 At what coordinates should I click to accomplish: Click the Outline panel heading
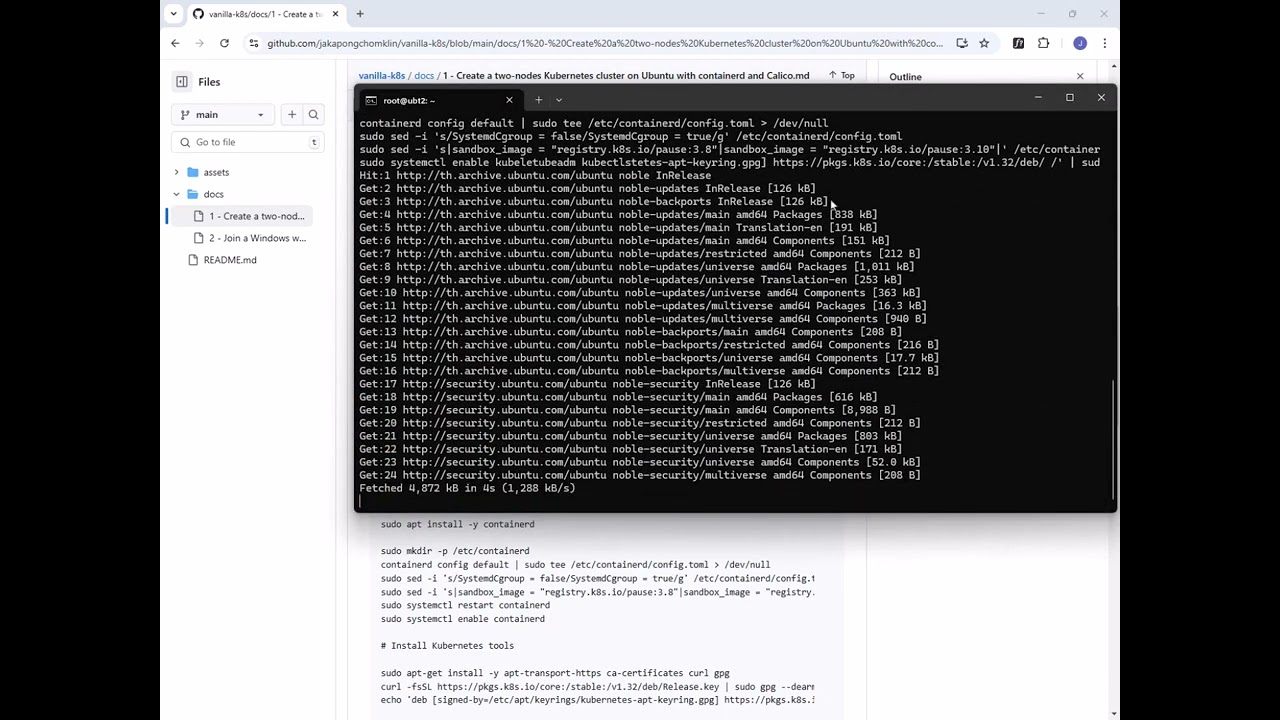905,77
